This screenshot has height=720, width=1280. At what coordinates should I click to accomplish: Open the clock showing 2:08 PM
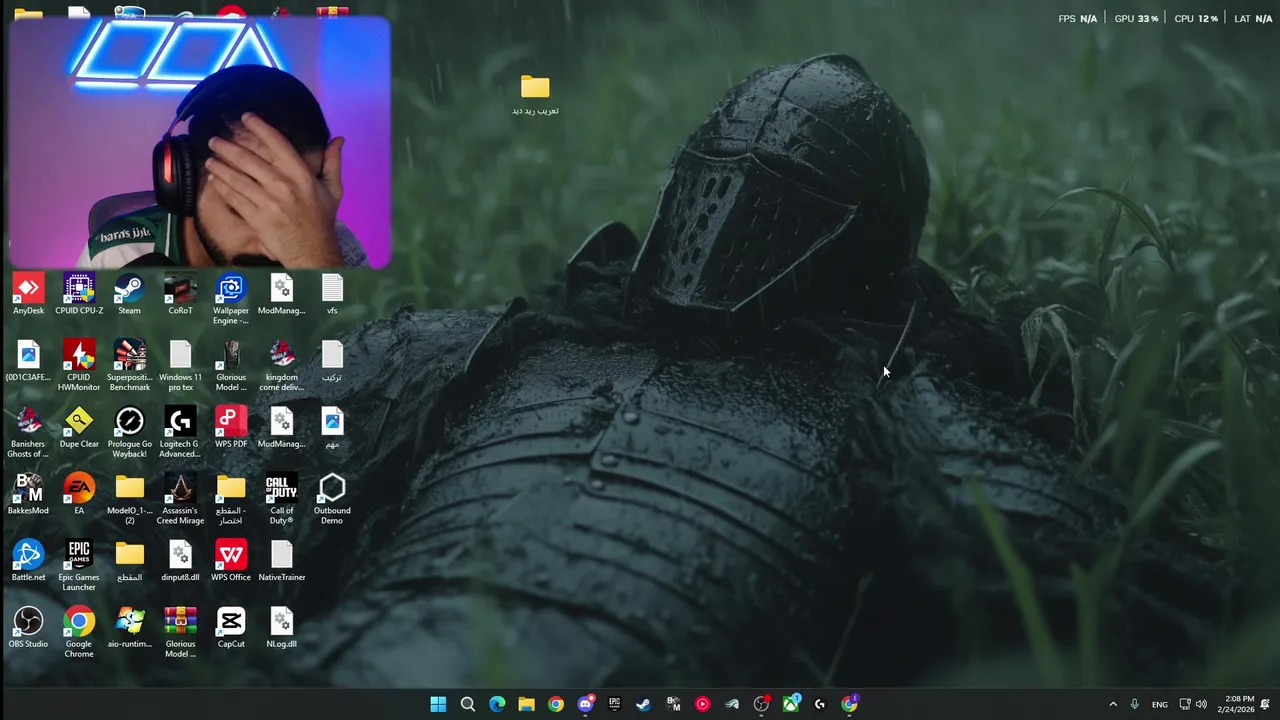coord(1236,704)
